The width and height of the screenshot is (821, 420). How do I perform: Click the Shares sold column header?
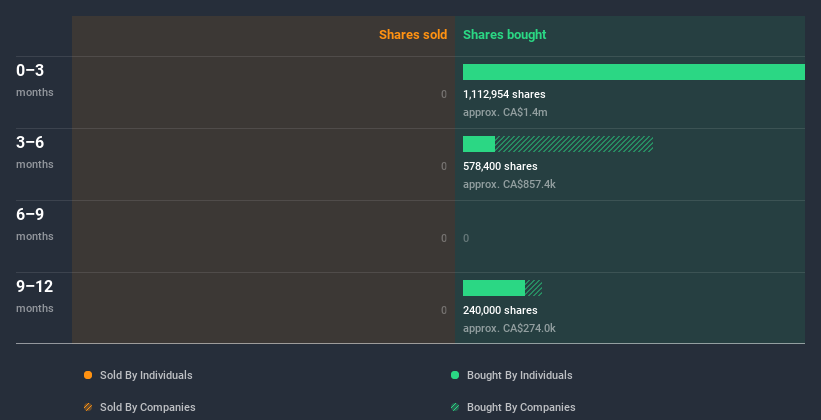coord(413,35)
